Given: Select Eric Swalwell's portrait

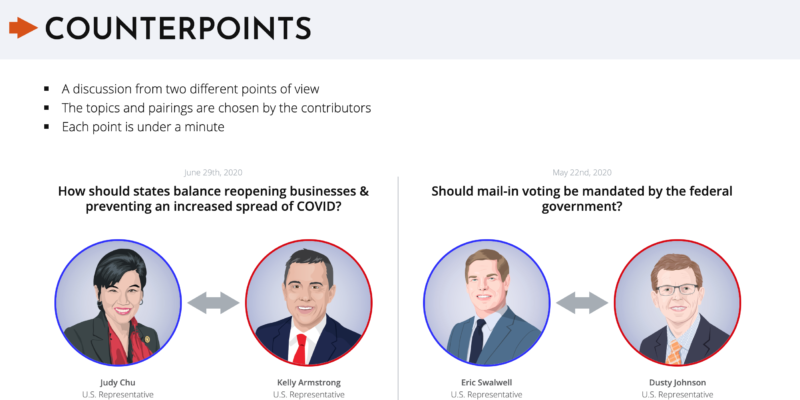Looking at the screenshot, I should click(487, 302).
